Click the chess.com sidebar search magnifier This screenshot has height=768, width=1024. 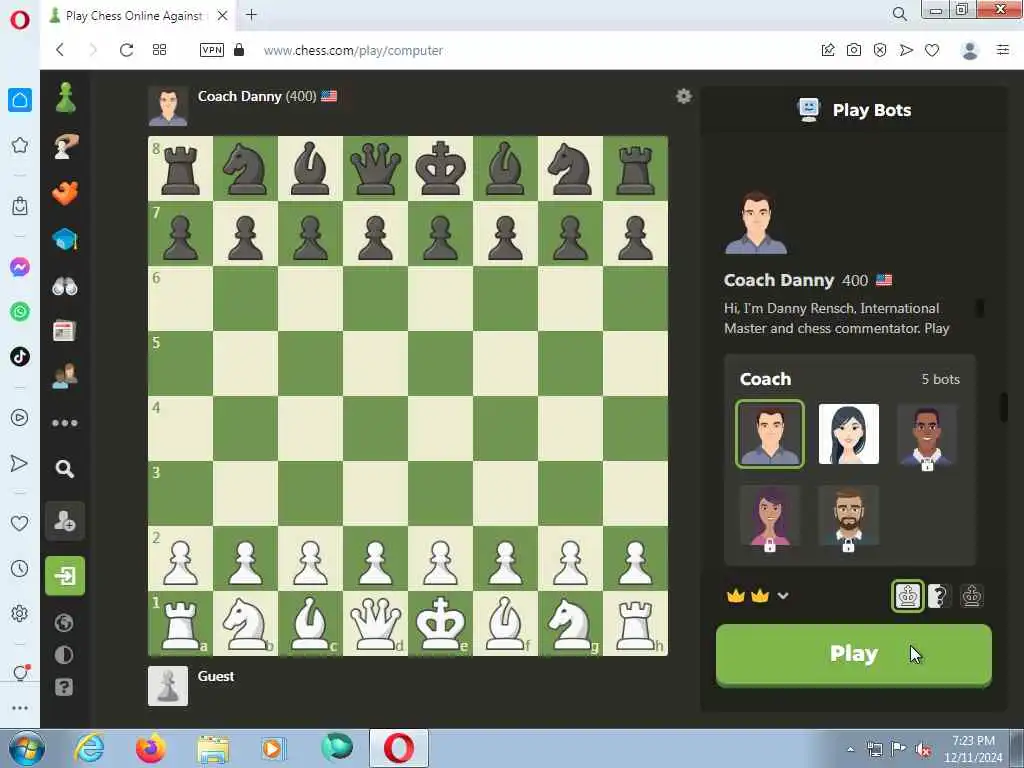pos(65,468)
